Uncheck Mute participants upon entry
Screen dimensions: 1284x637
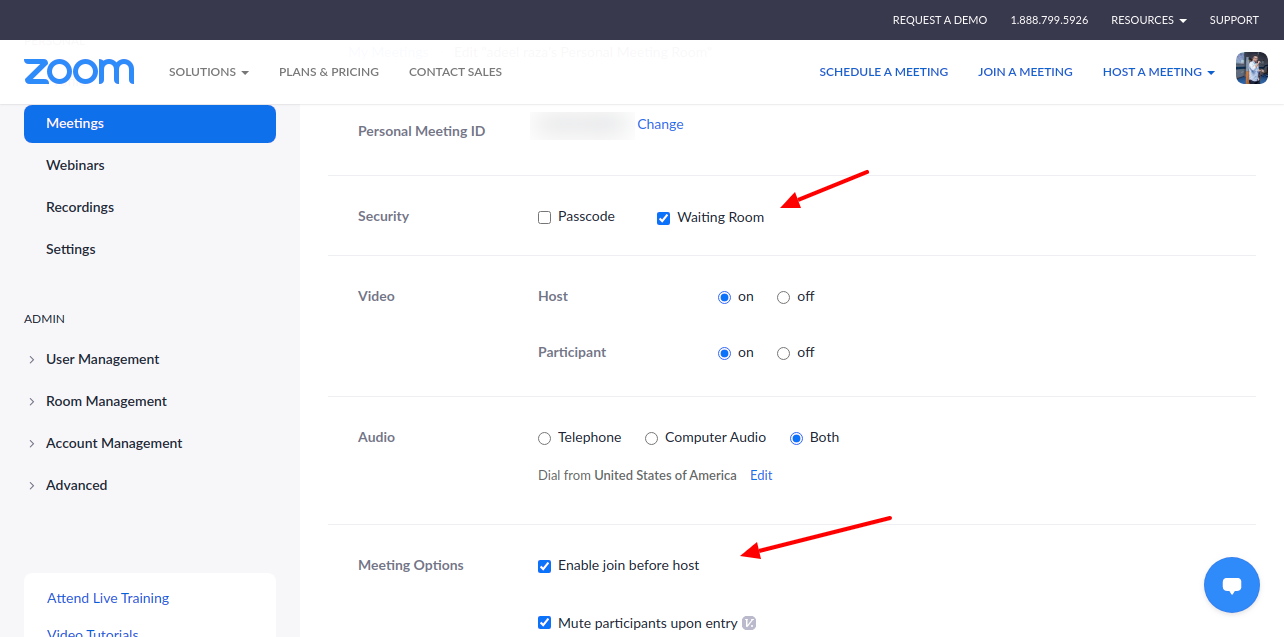coord(544,623)
